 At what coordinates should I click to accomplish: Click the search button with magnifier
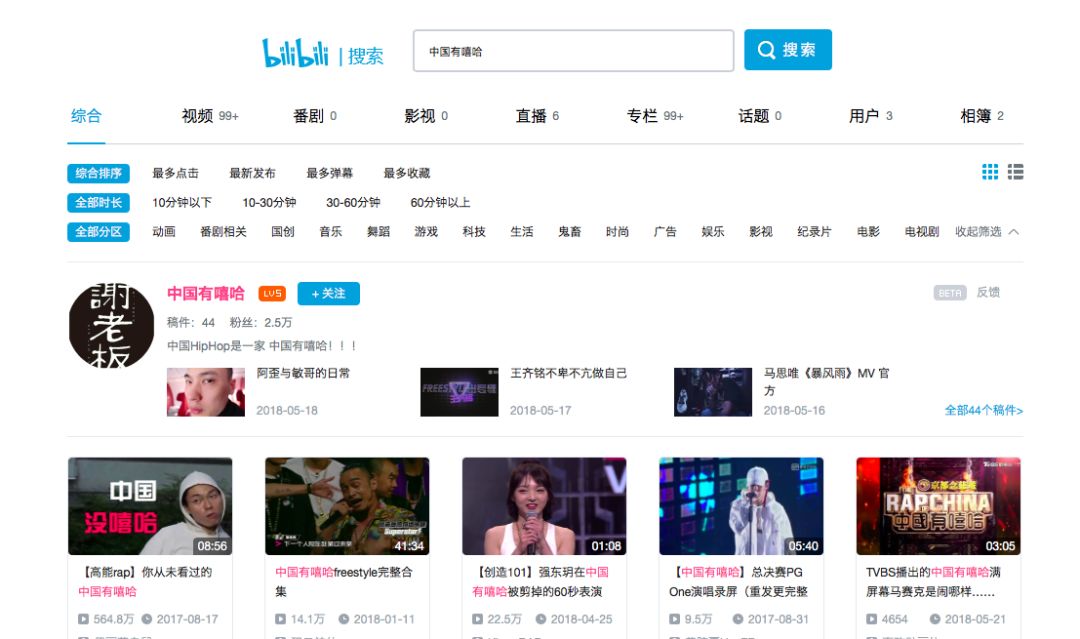[788, 50]
